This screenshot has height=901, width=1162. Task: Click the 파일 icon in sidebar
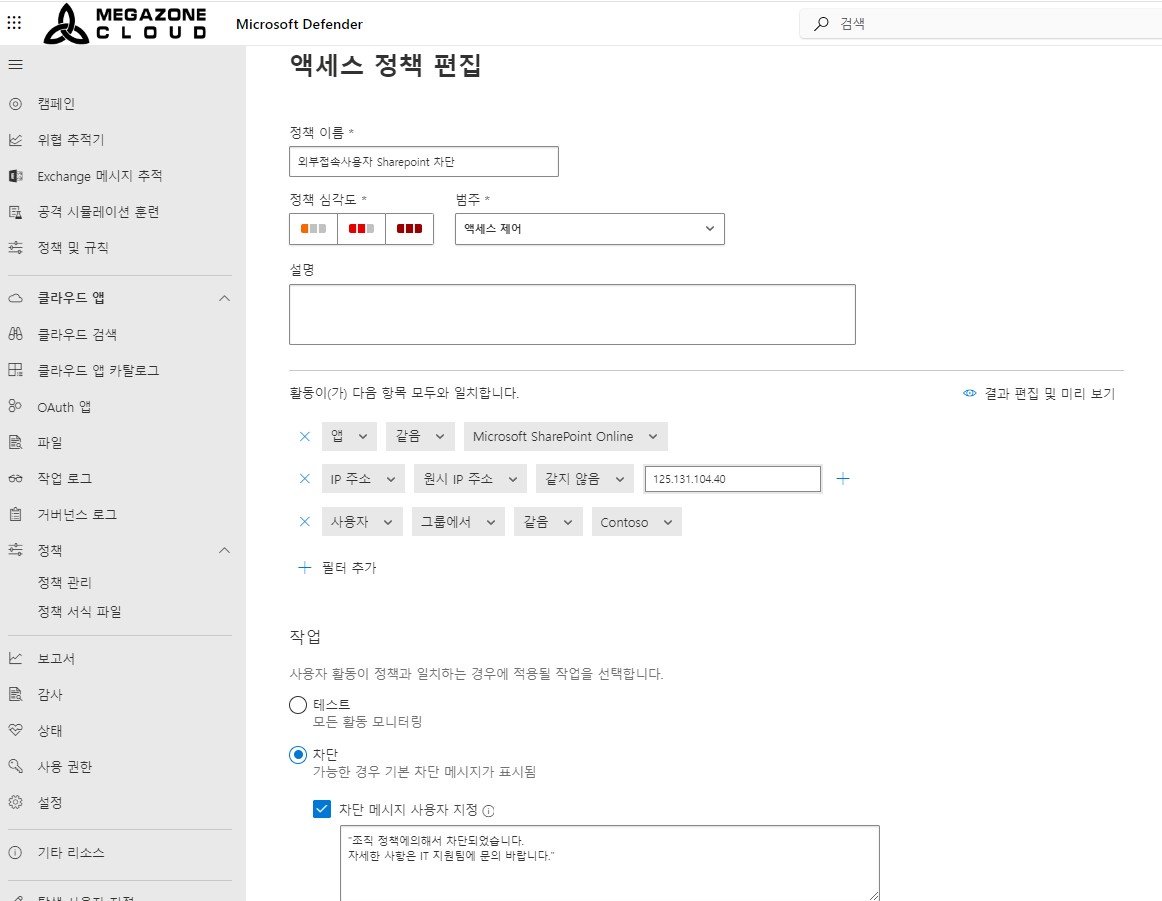[16, 442]
